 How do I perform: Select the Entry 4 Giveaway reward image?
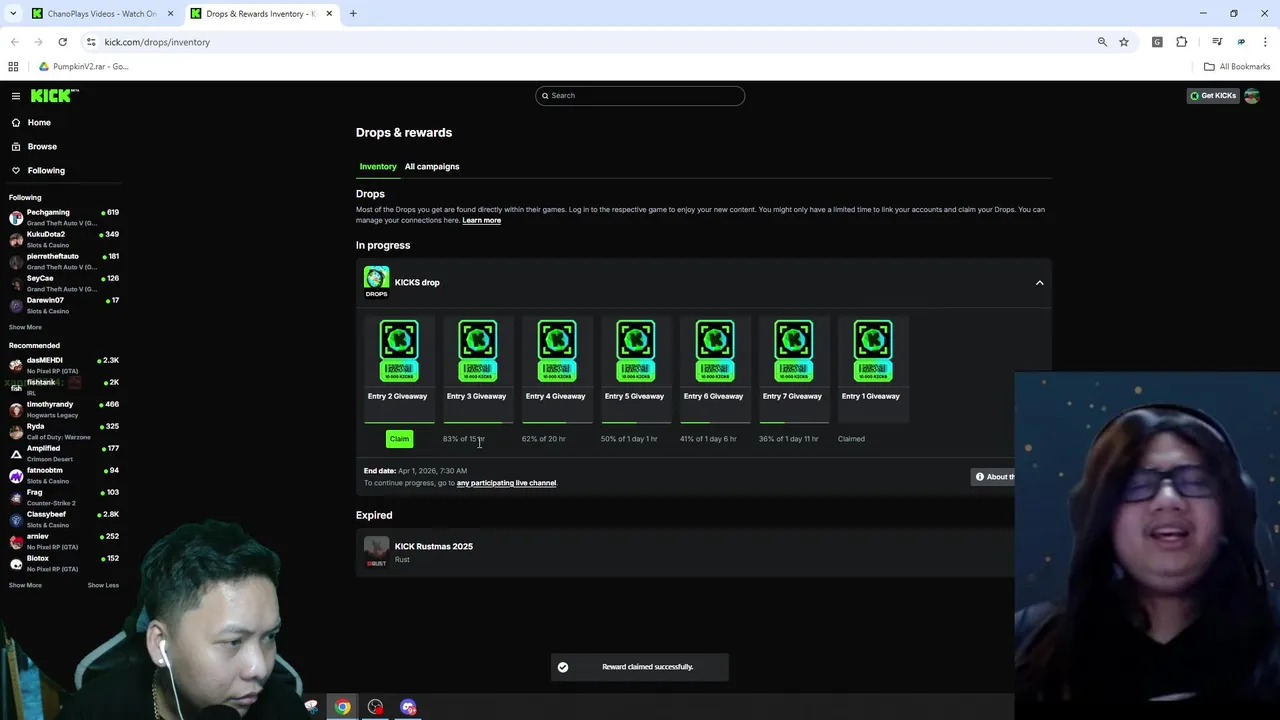[556, 351]
